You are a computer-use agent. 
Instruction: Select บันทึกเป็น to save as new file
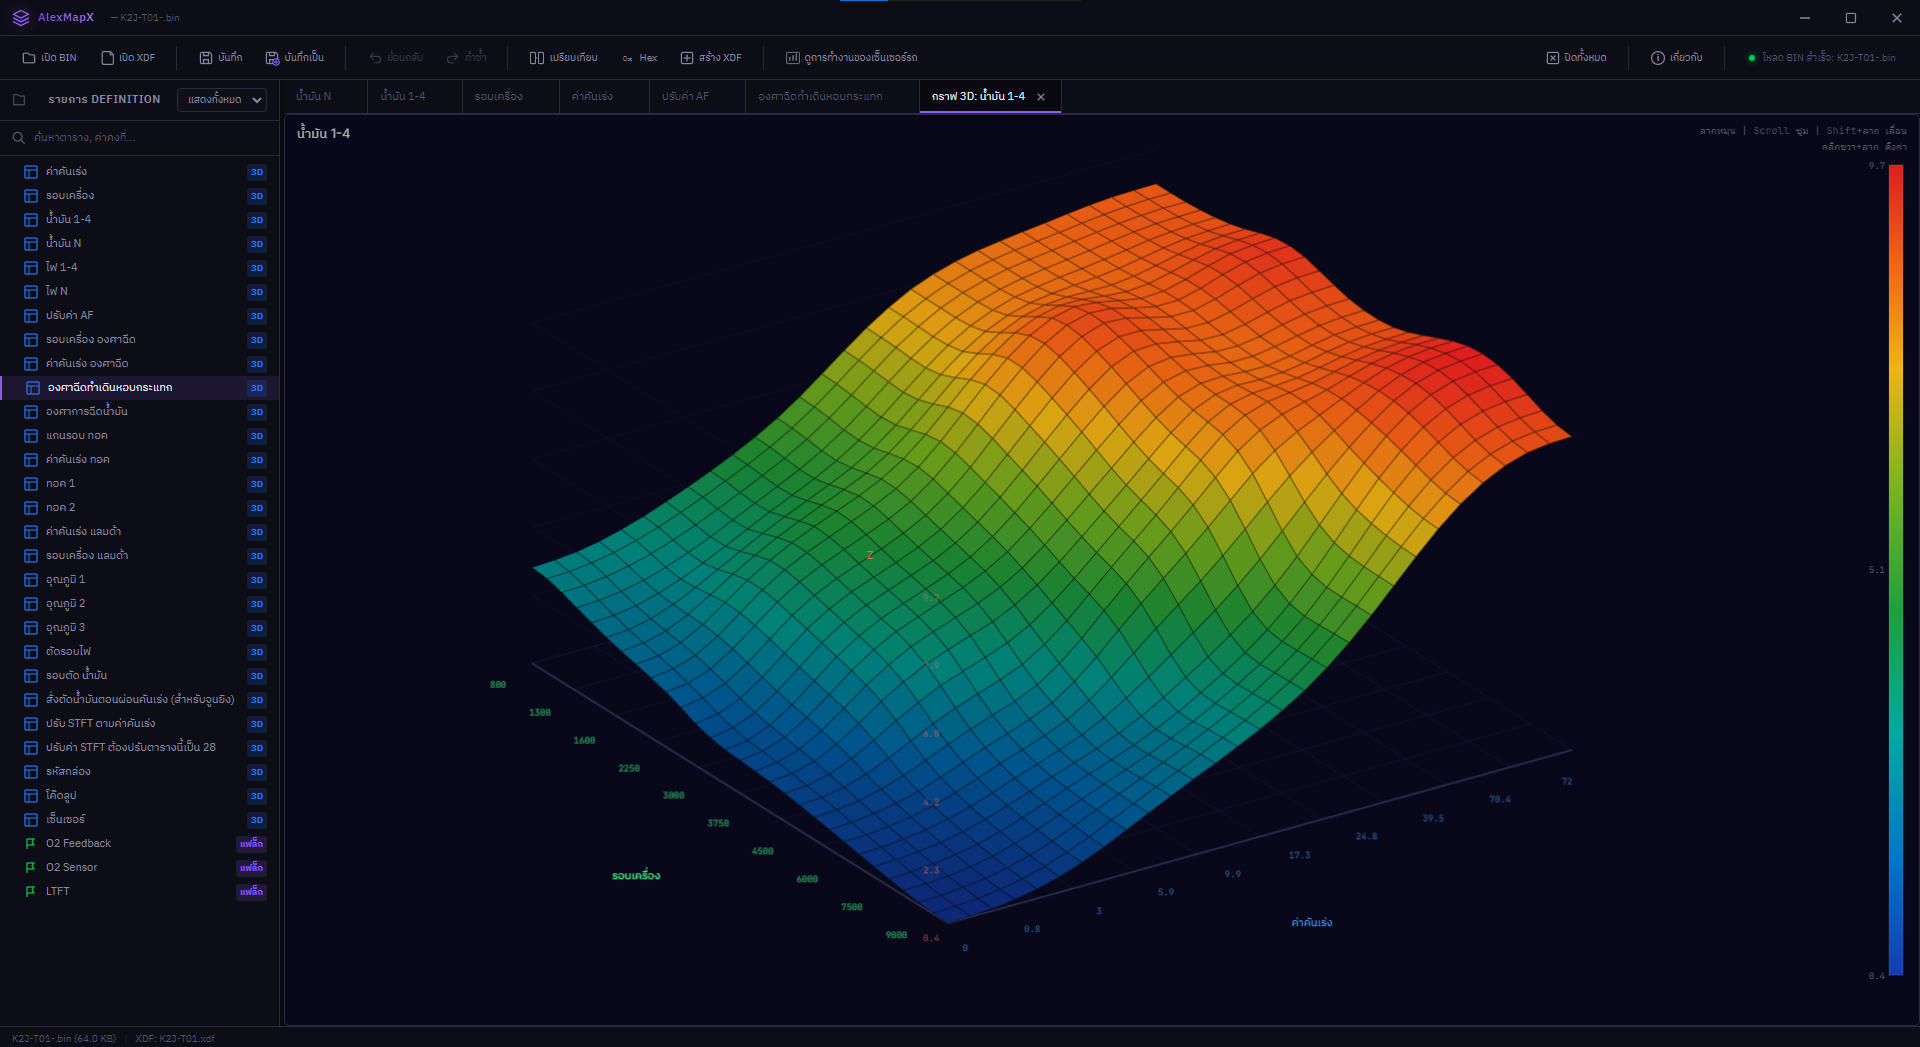(296, 57)
